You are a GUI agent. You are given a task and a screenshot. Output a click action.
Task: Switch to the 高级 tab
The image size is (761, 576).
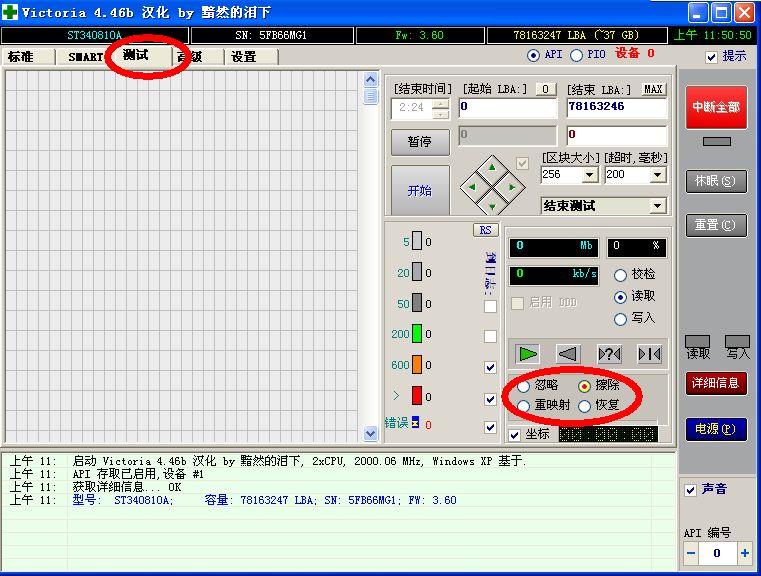[x=197, y=57]
